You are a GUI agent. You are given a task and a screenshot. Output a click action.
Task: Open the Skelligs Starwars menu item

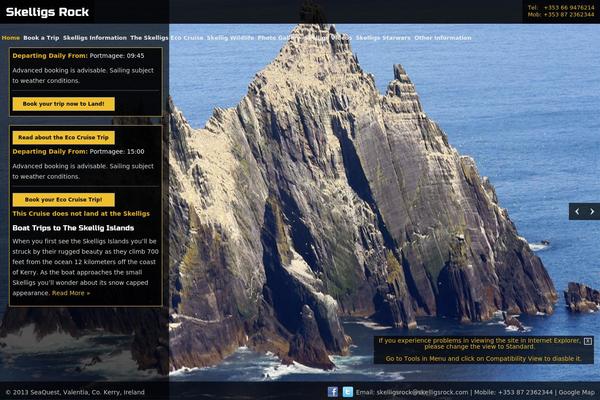[383, 38]
